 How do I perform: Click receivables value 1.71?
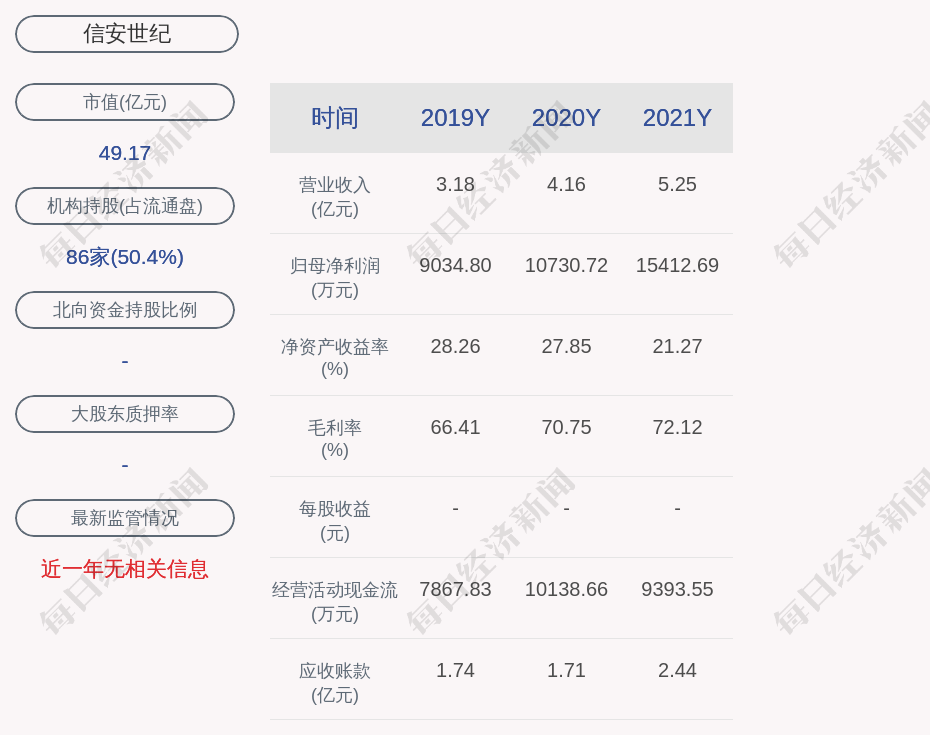point(566,670)
